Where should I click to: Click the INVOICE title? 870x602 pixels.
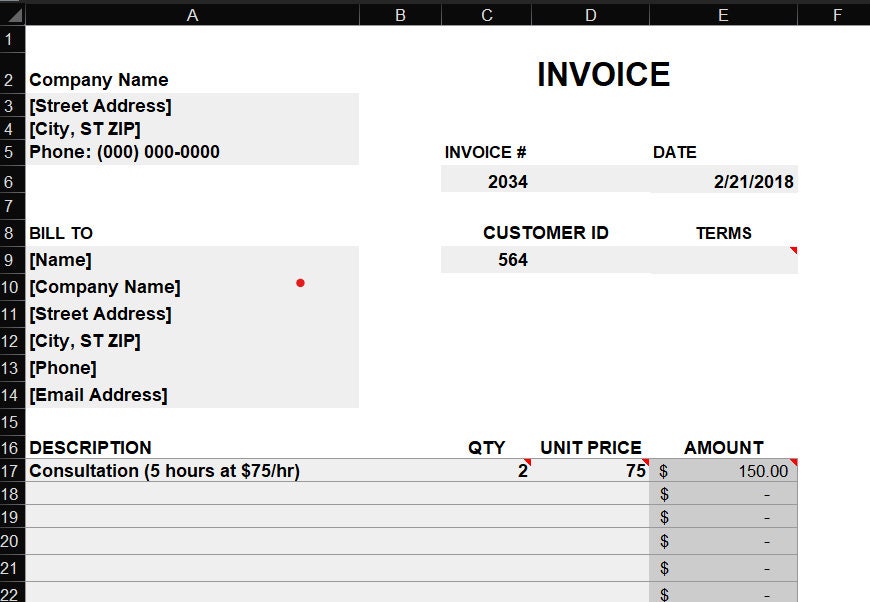tap(604, 74)
